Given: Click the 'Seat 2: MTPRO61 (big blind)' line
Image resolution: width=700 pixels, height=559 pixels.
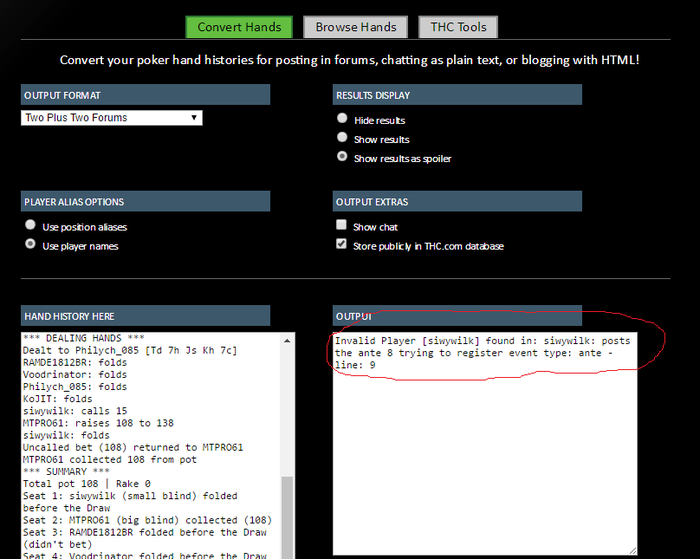Looking at the screenshot, I should (x=147, y=520).
